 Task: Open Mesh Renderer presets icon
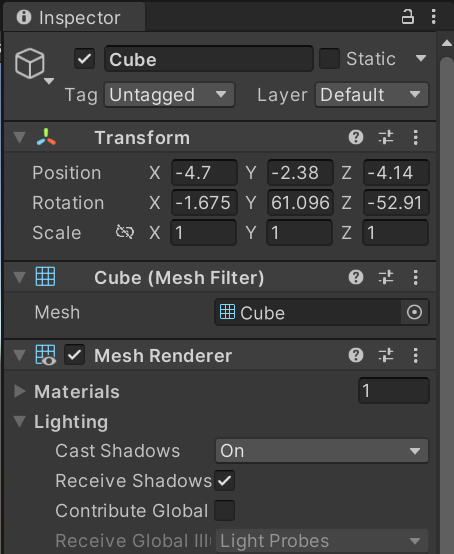(x=386, y=355)
